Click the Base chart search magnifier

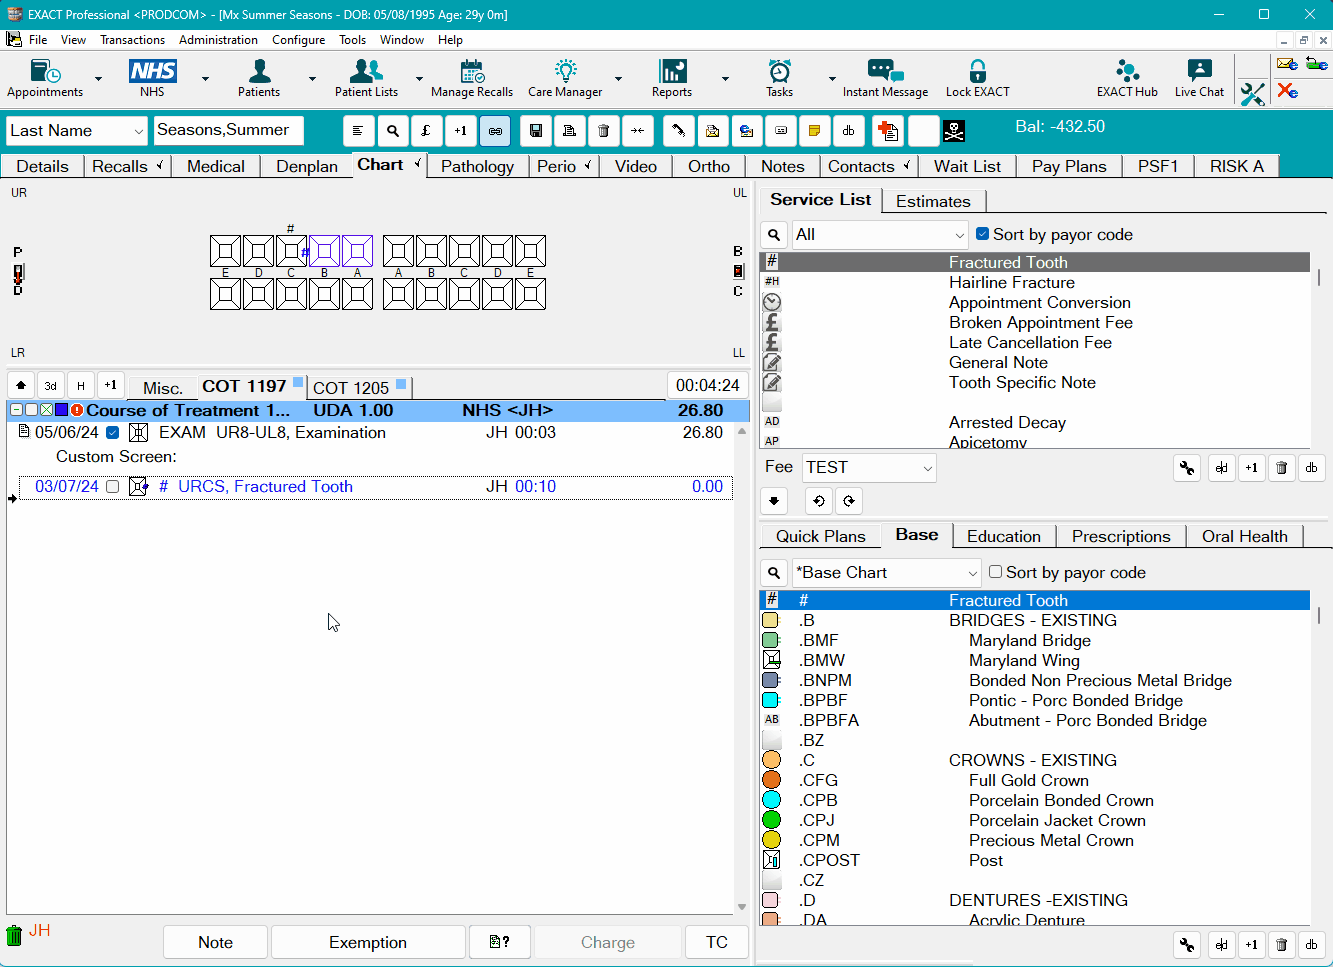[774, 573]
